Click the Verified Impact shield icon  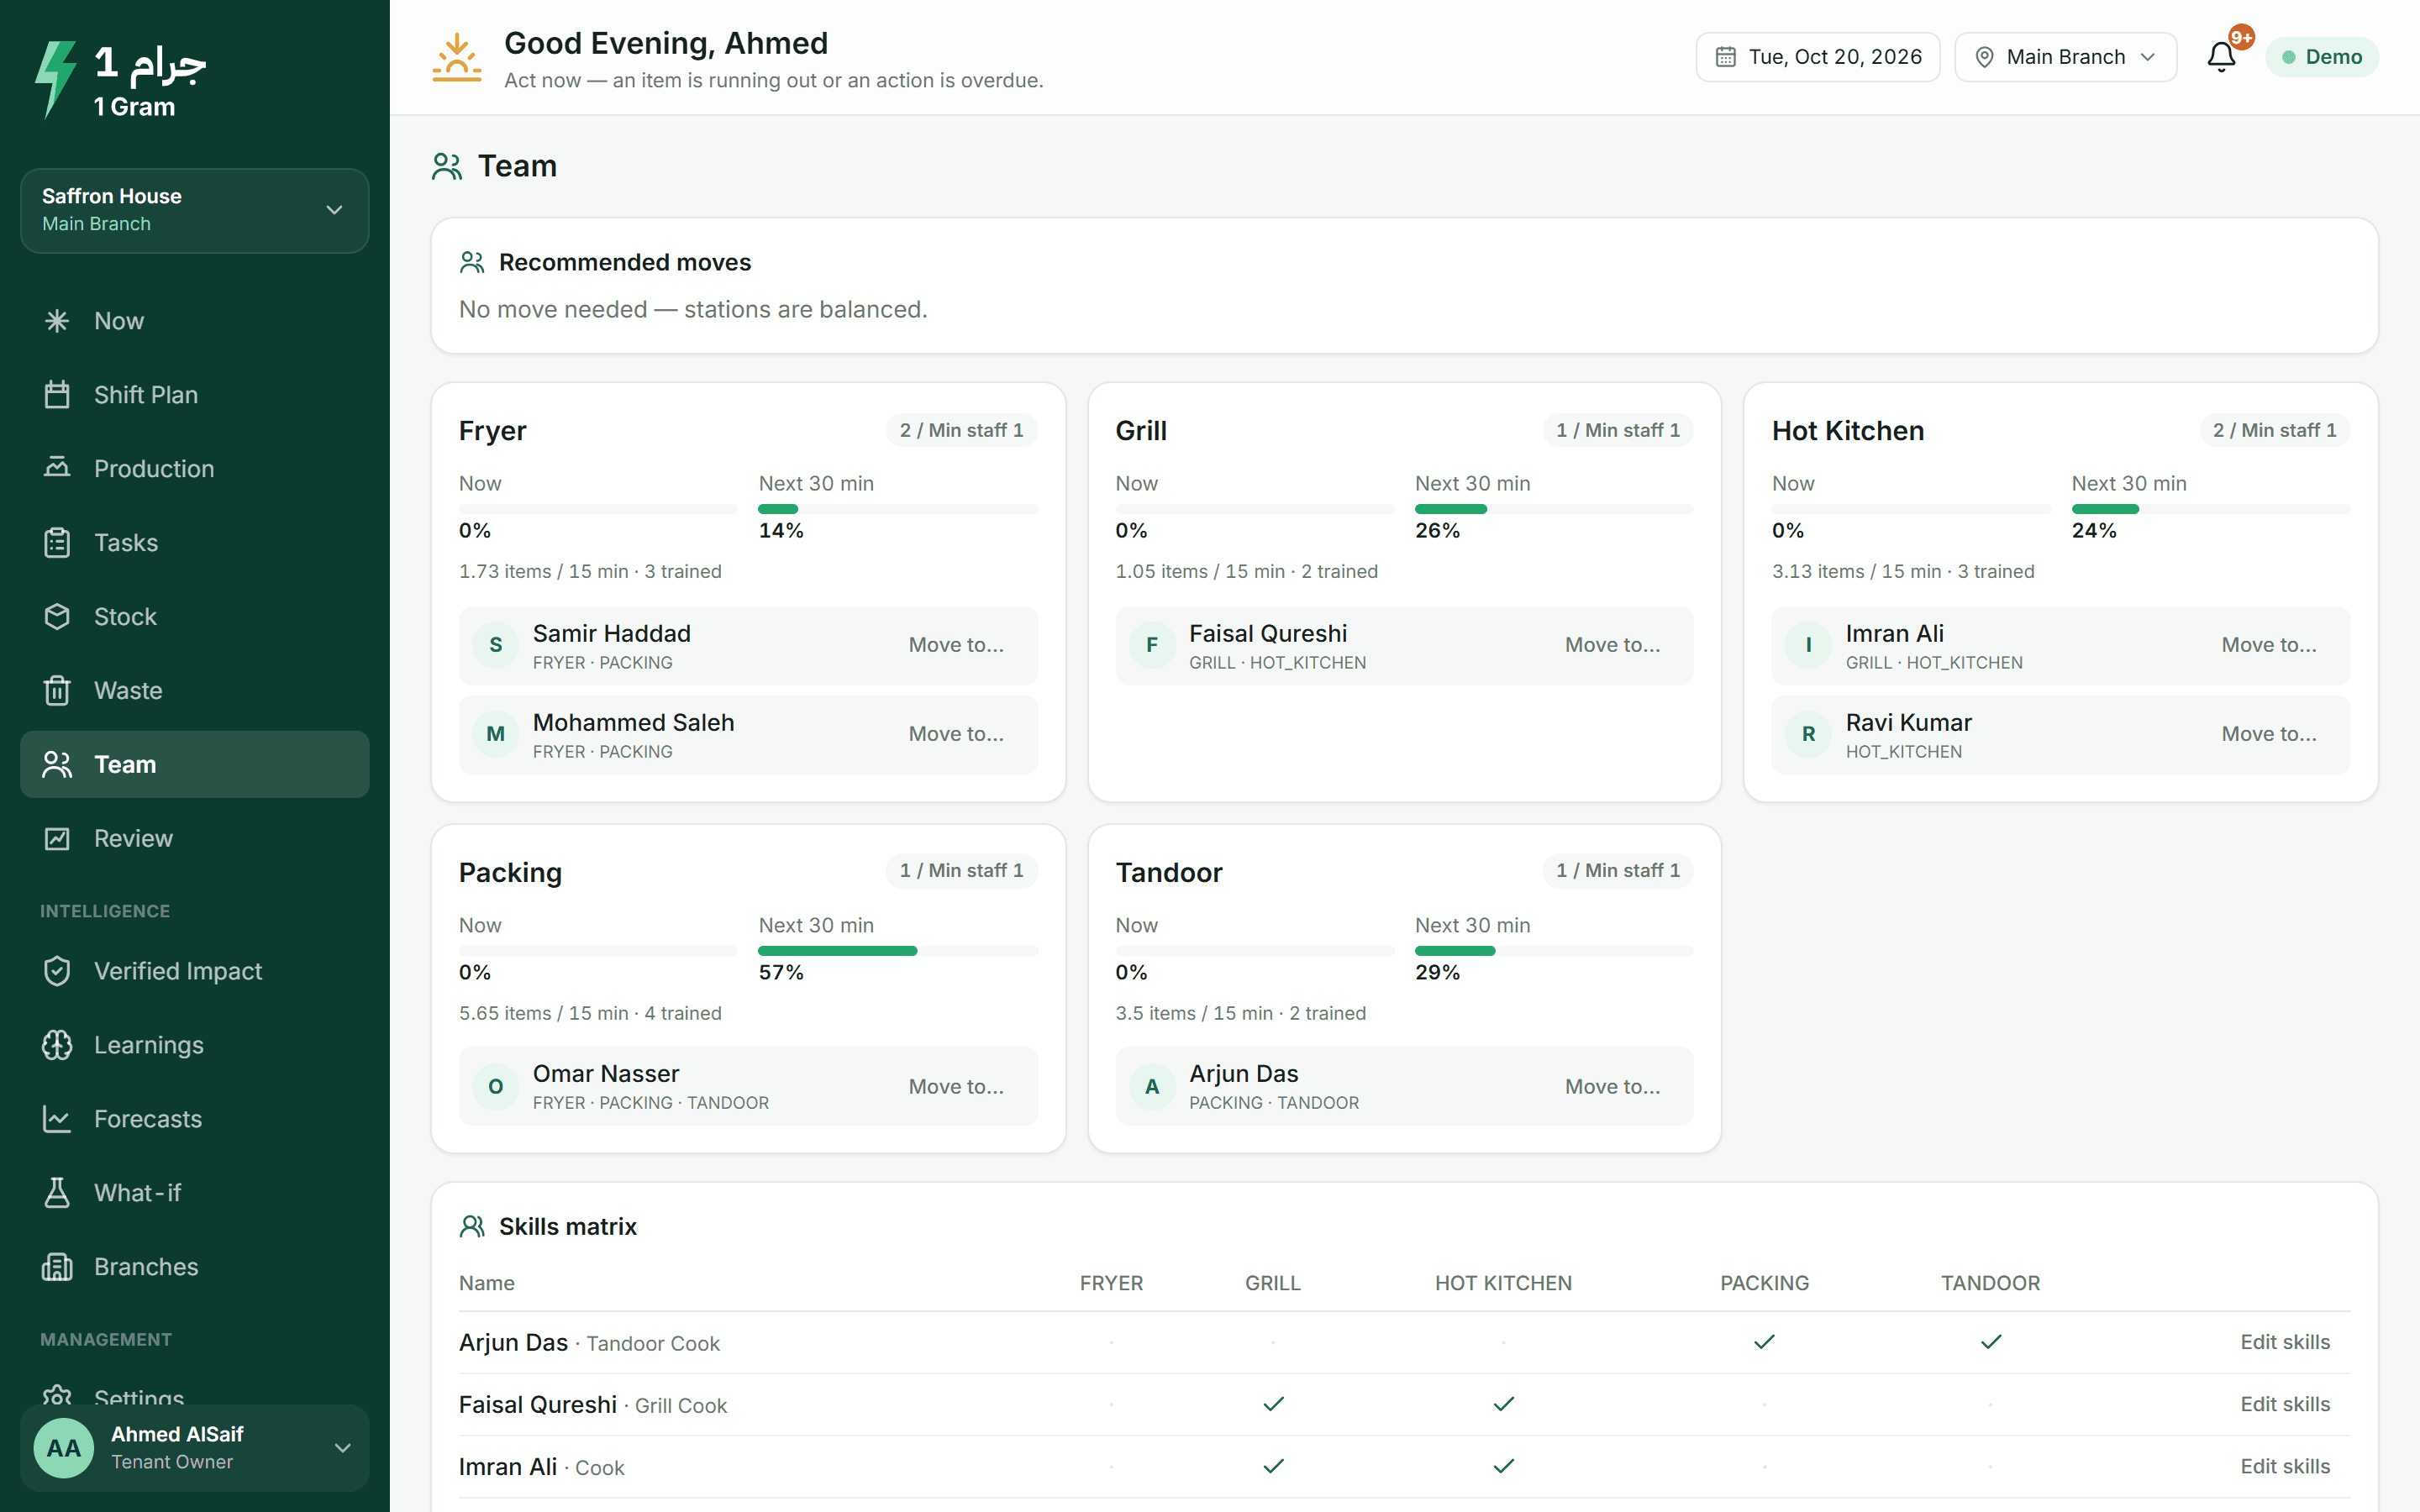[57, 971]
